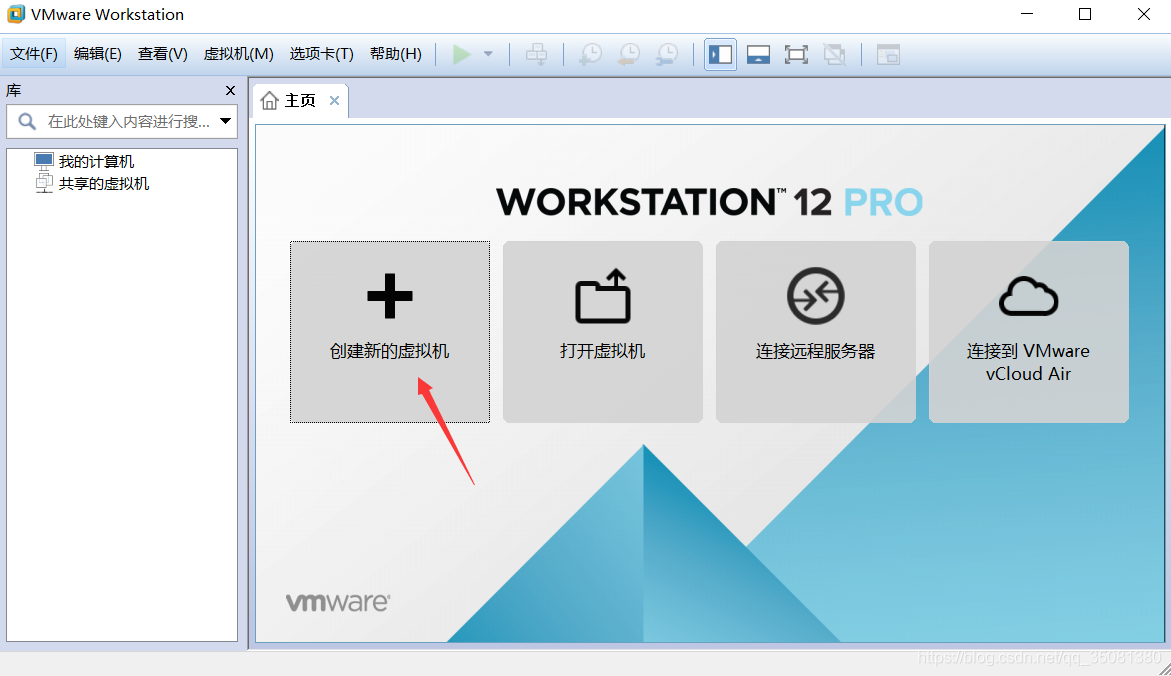Toggle the Library panel visibility
The height and width of the screenshot is (676, 1171).
click(720, 54)
